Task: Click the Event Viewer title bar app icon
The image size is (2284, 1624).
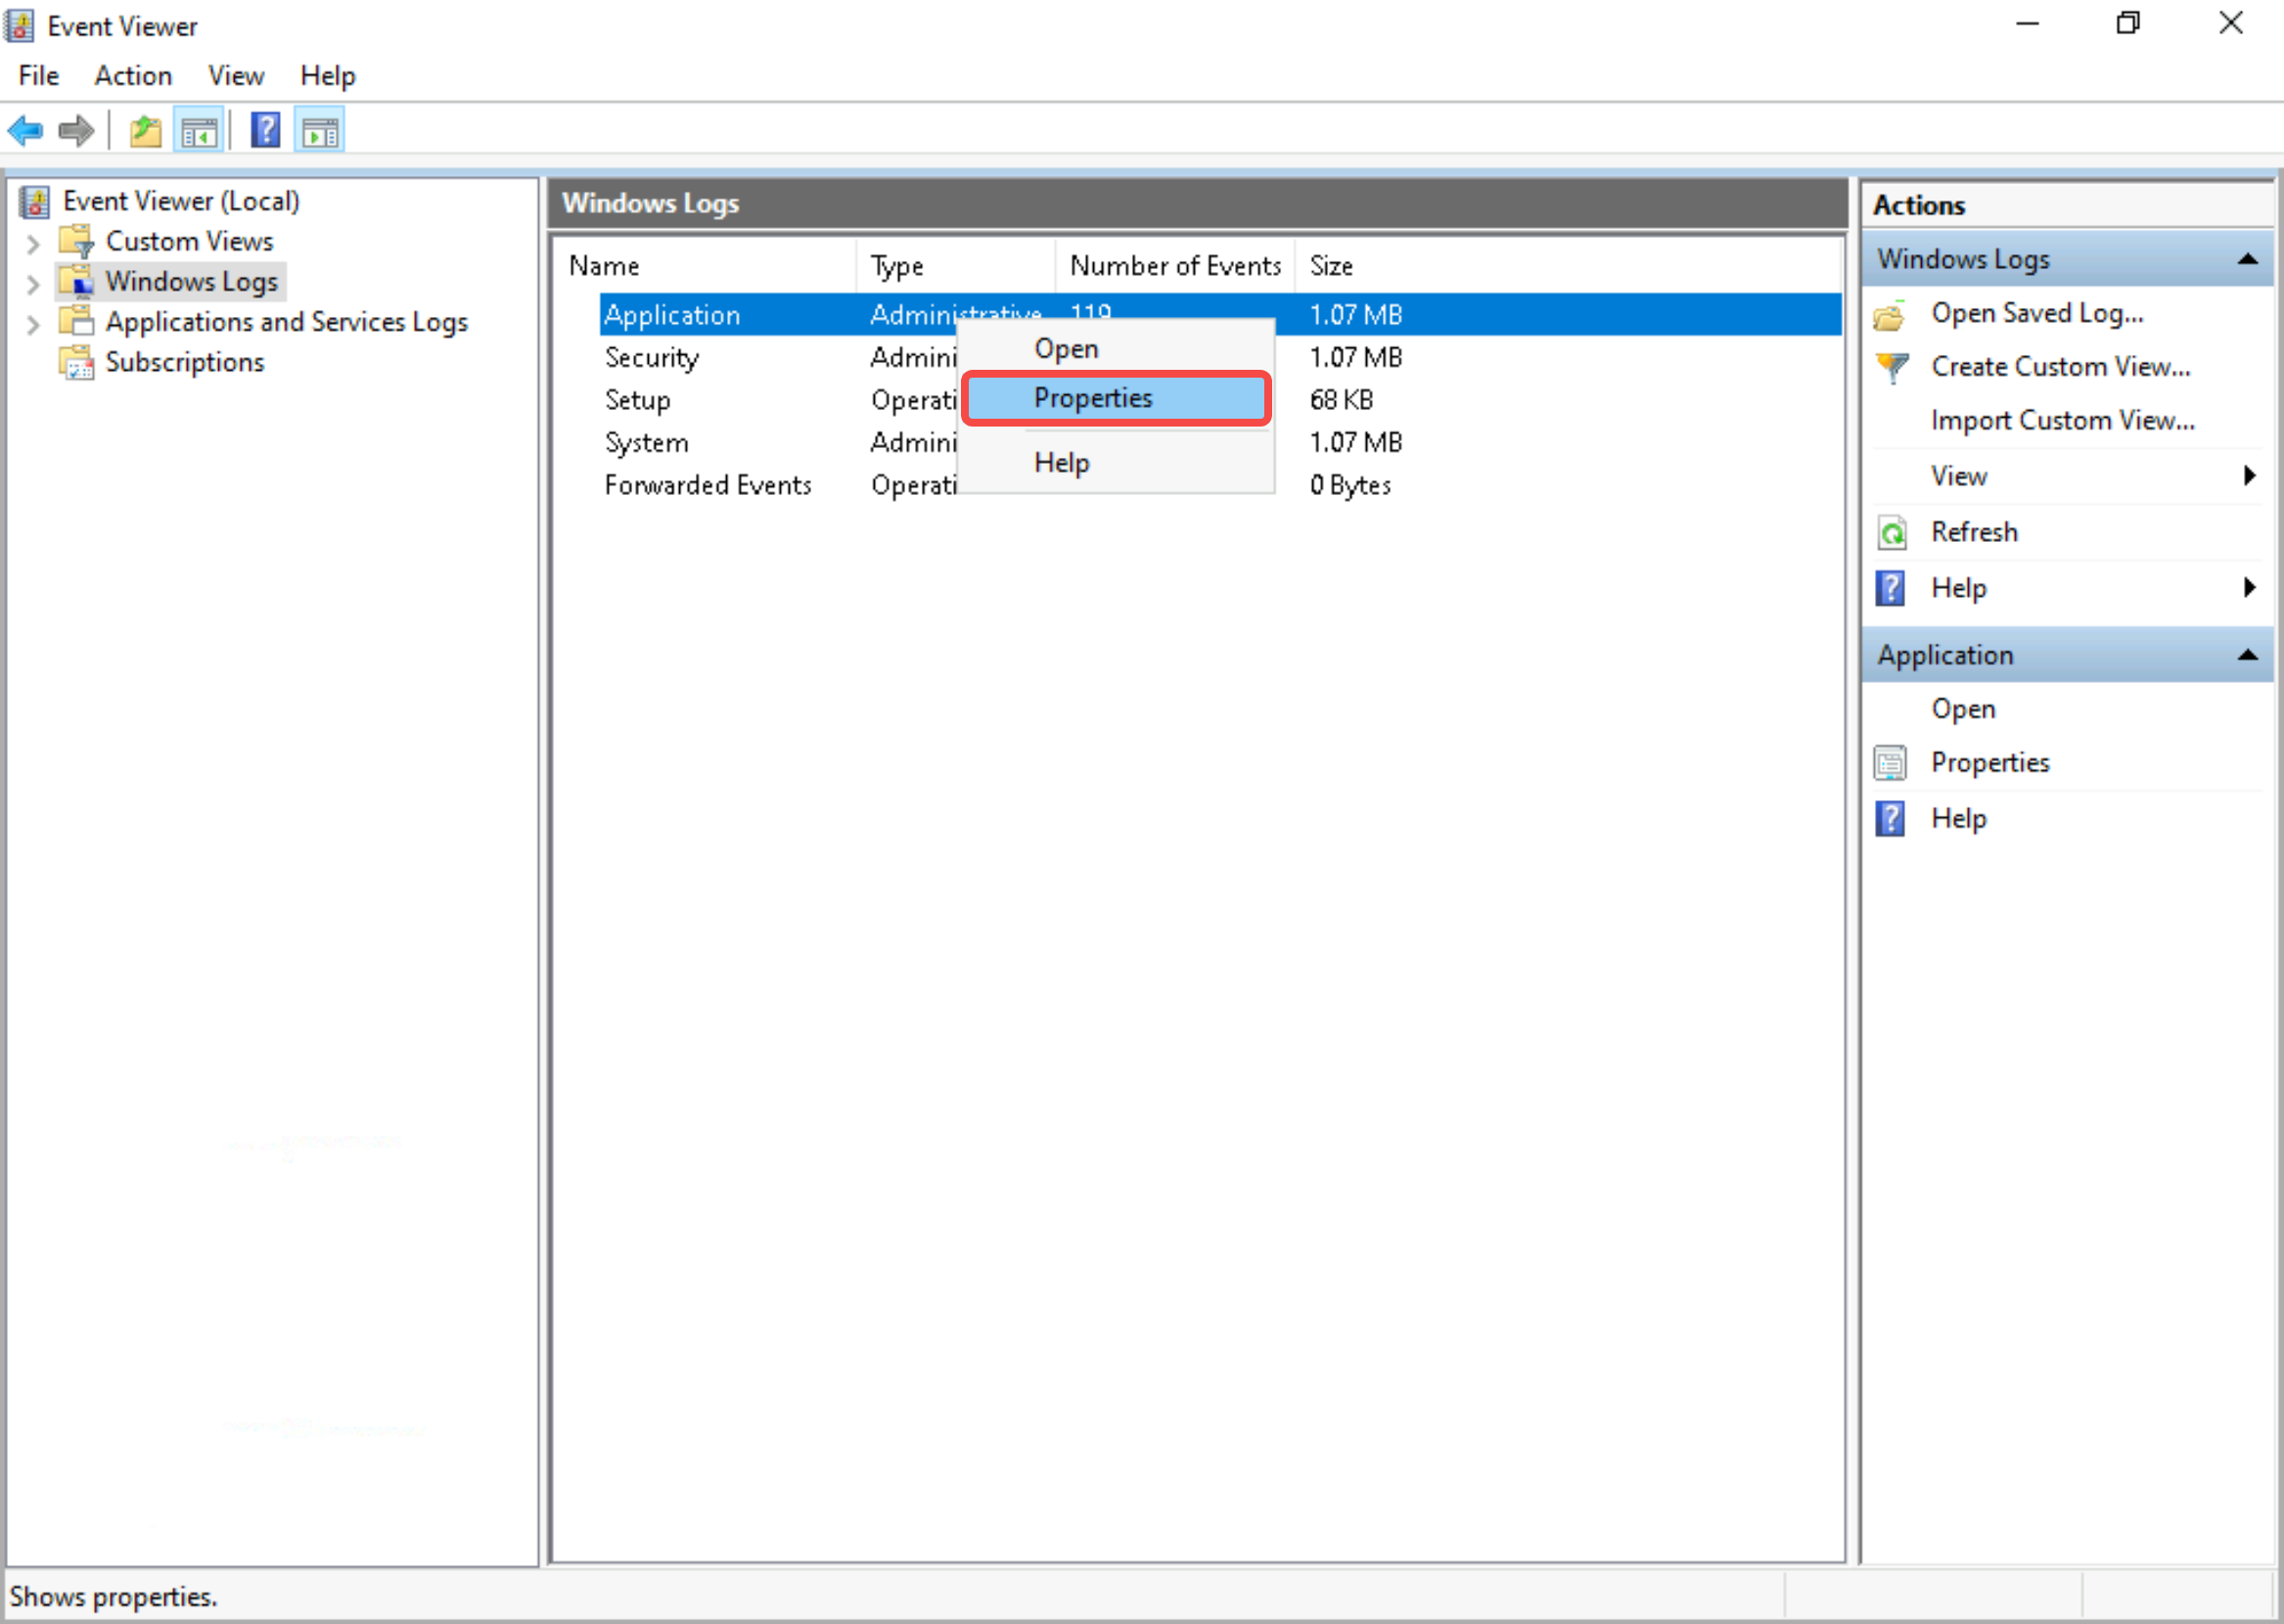Action: pos(20,26)
